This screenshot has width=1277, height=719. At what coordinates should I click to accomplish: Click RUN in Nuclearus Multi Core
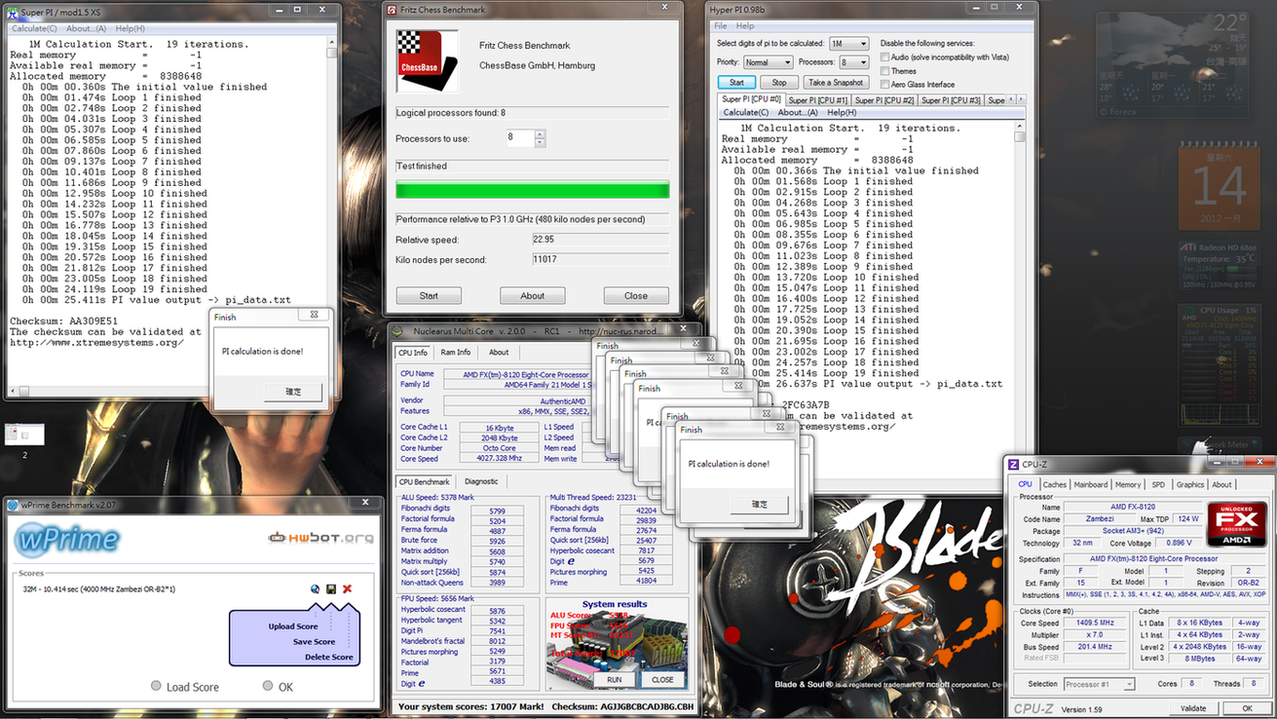point(614,679)
